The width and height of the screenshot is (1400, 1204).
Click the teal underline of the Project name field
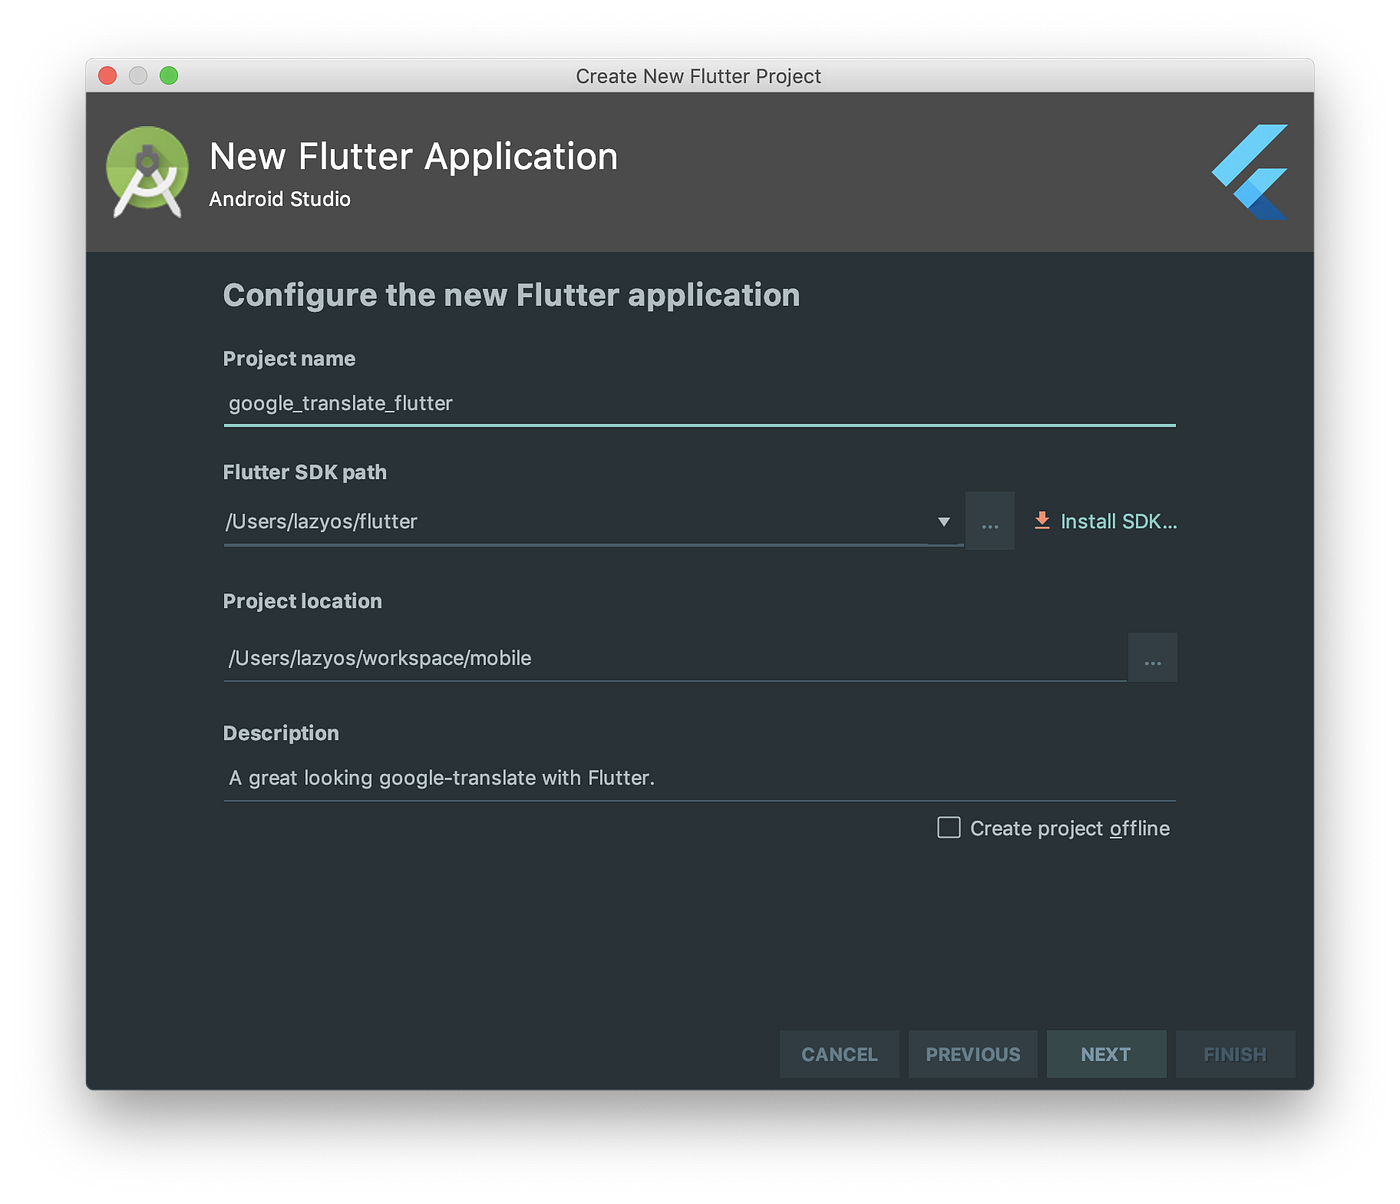pyautogui.click(x=699, y=426)
